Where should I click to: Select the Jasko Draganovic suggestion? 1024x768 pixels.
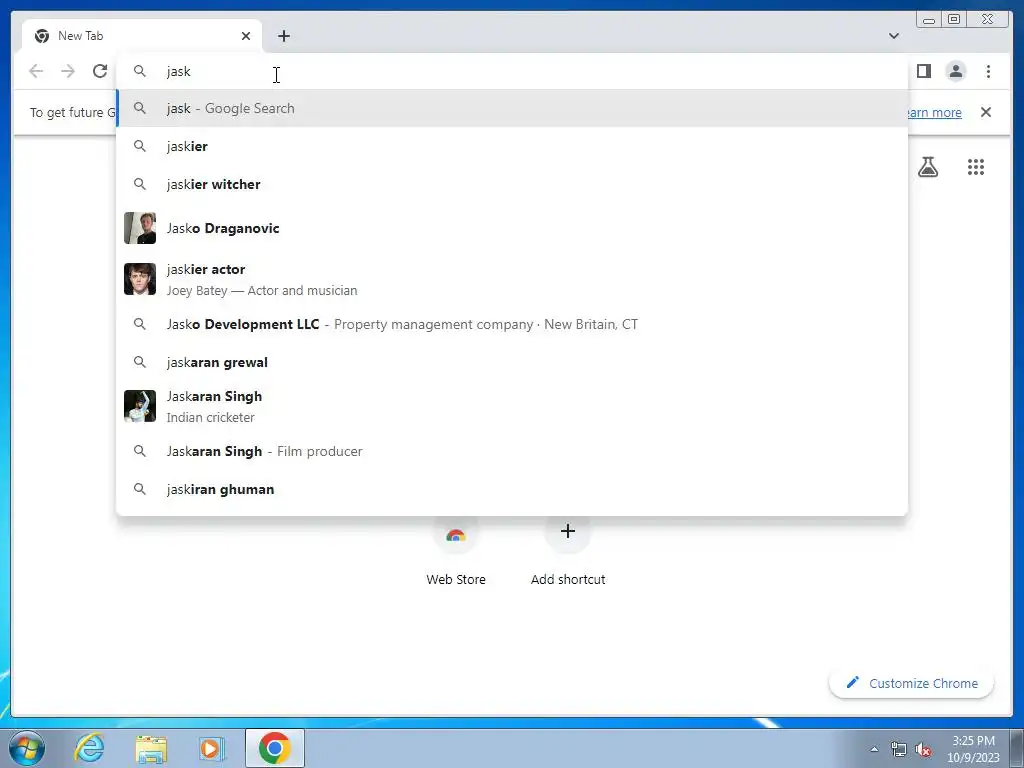click(512, 228)
